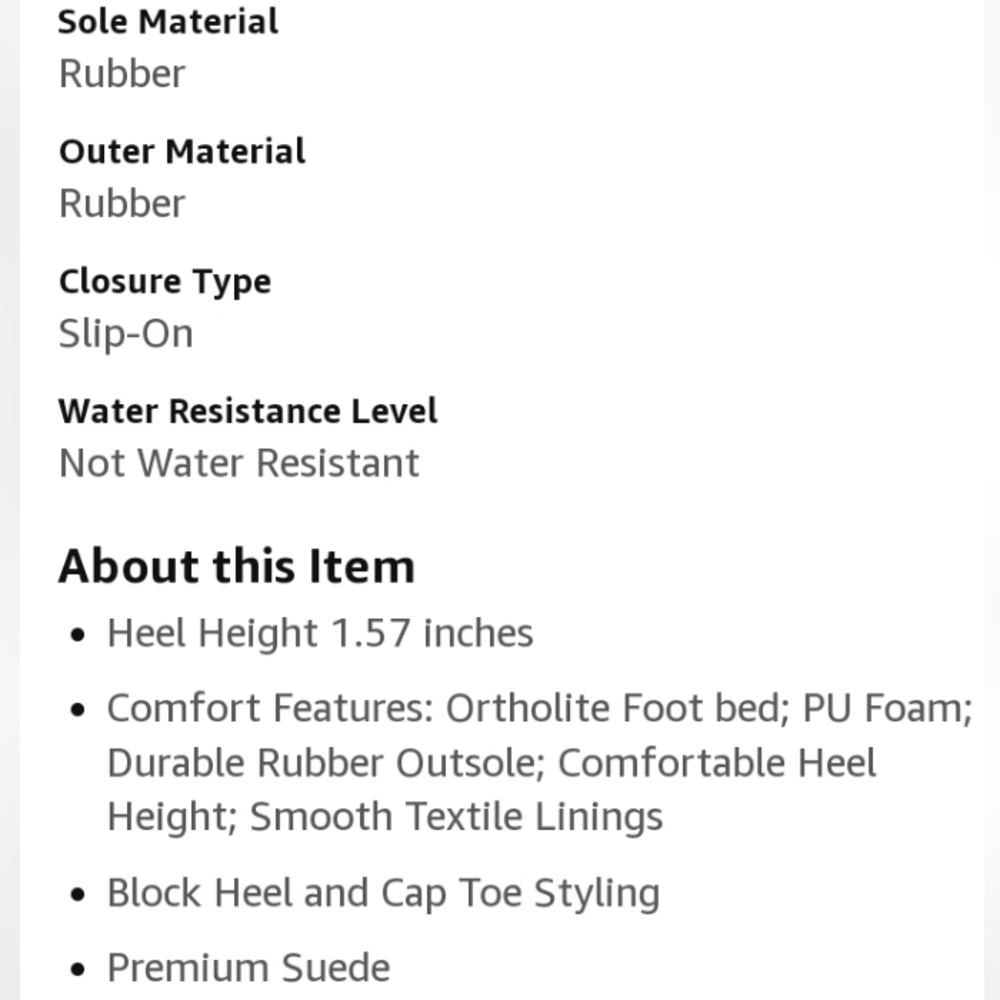Click the bullet dot before Heel Height

78,635
